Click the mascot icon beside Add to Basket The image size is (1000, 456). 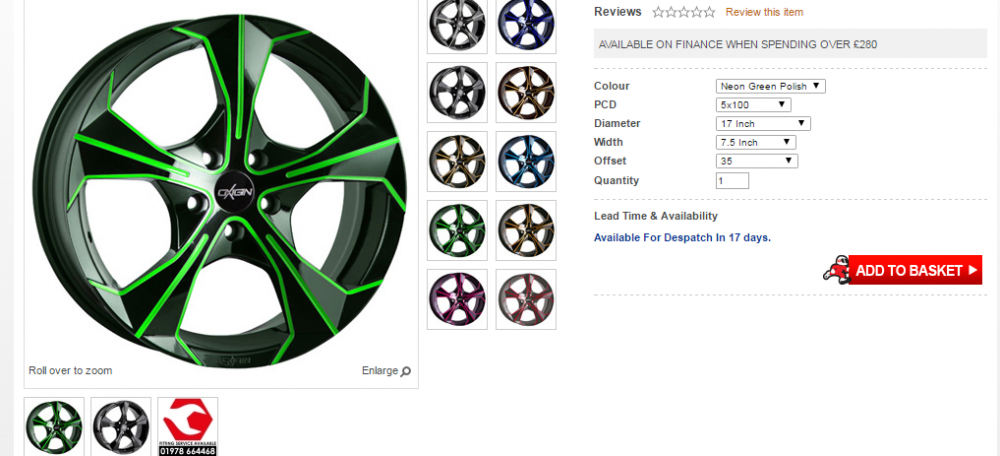[835, 270]
